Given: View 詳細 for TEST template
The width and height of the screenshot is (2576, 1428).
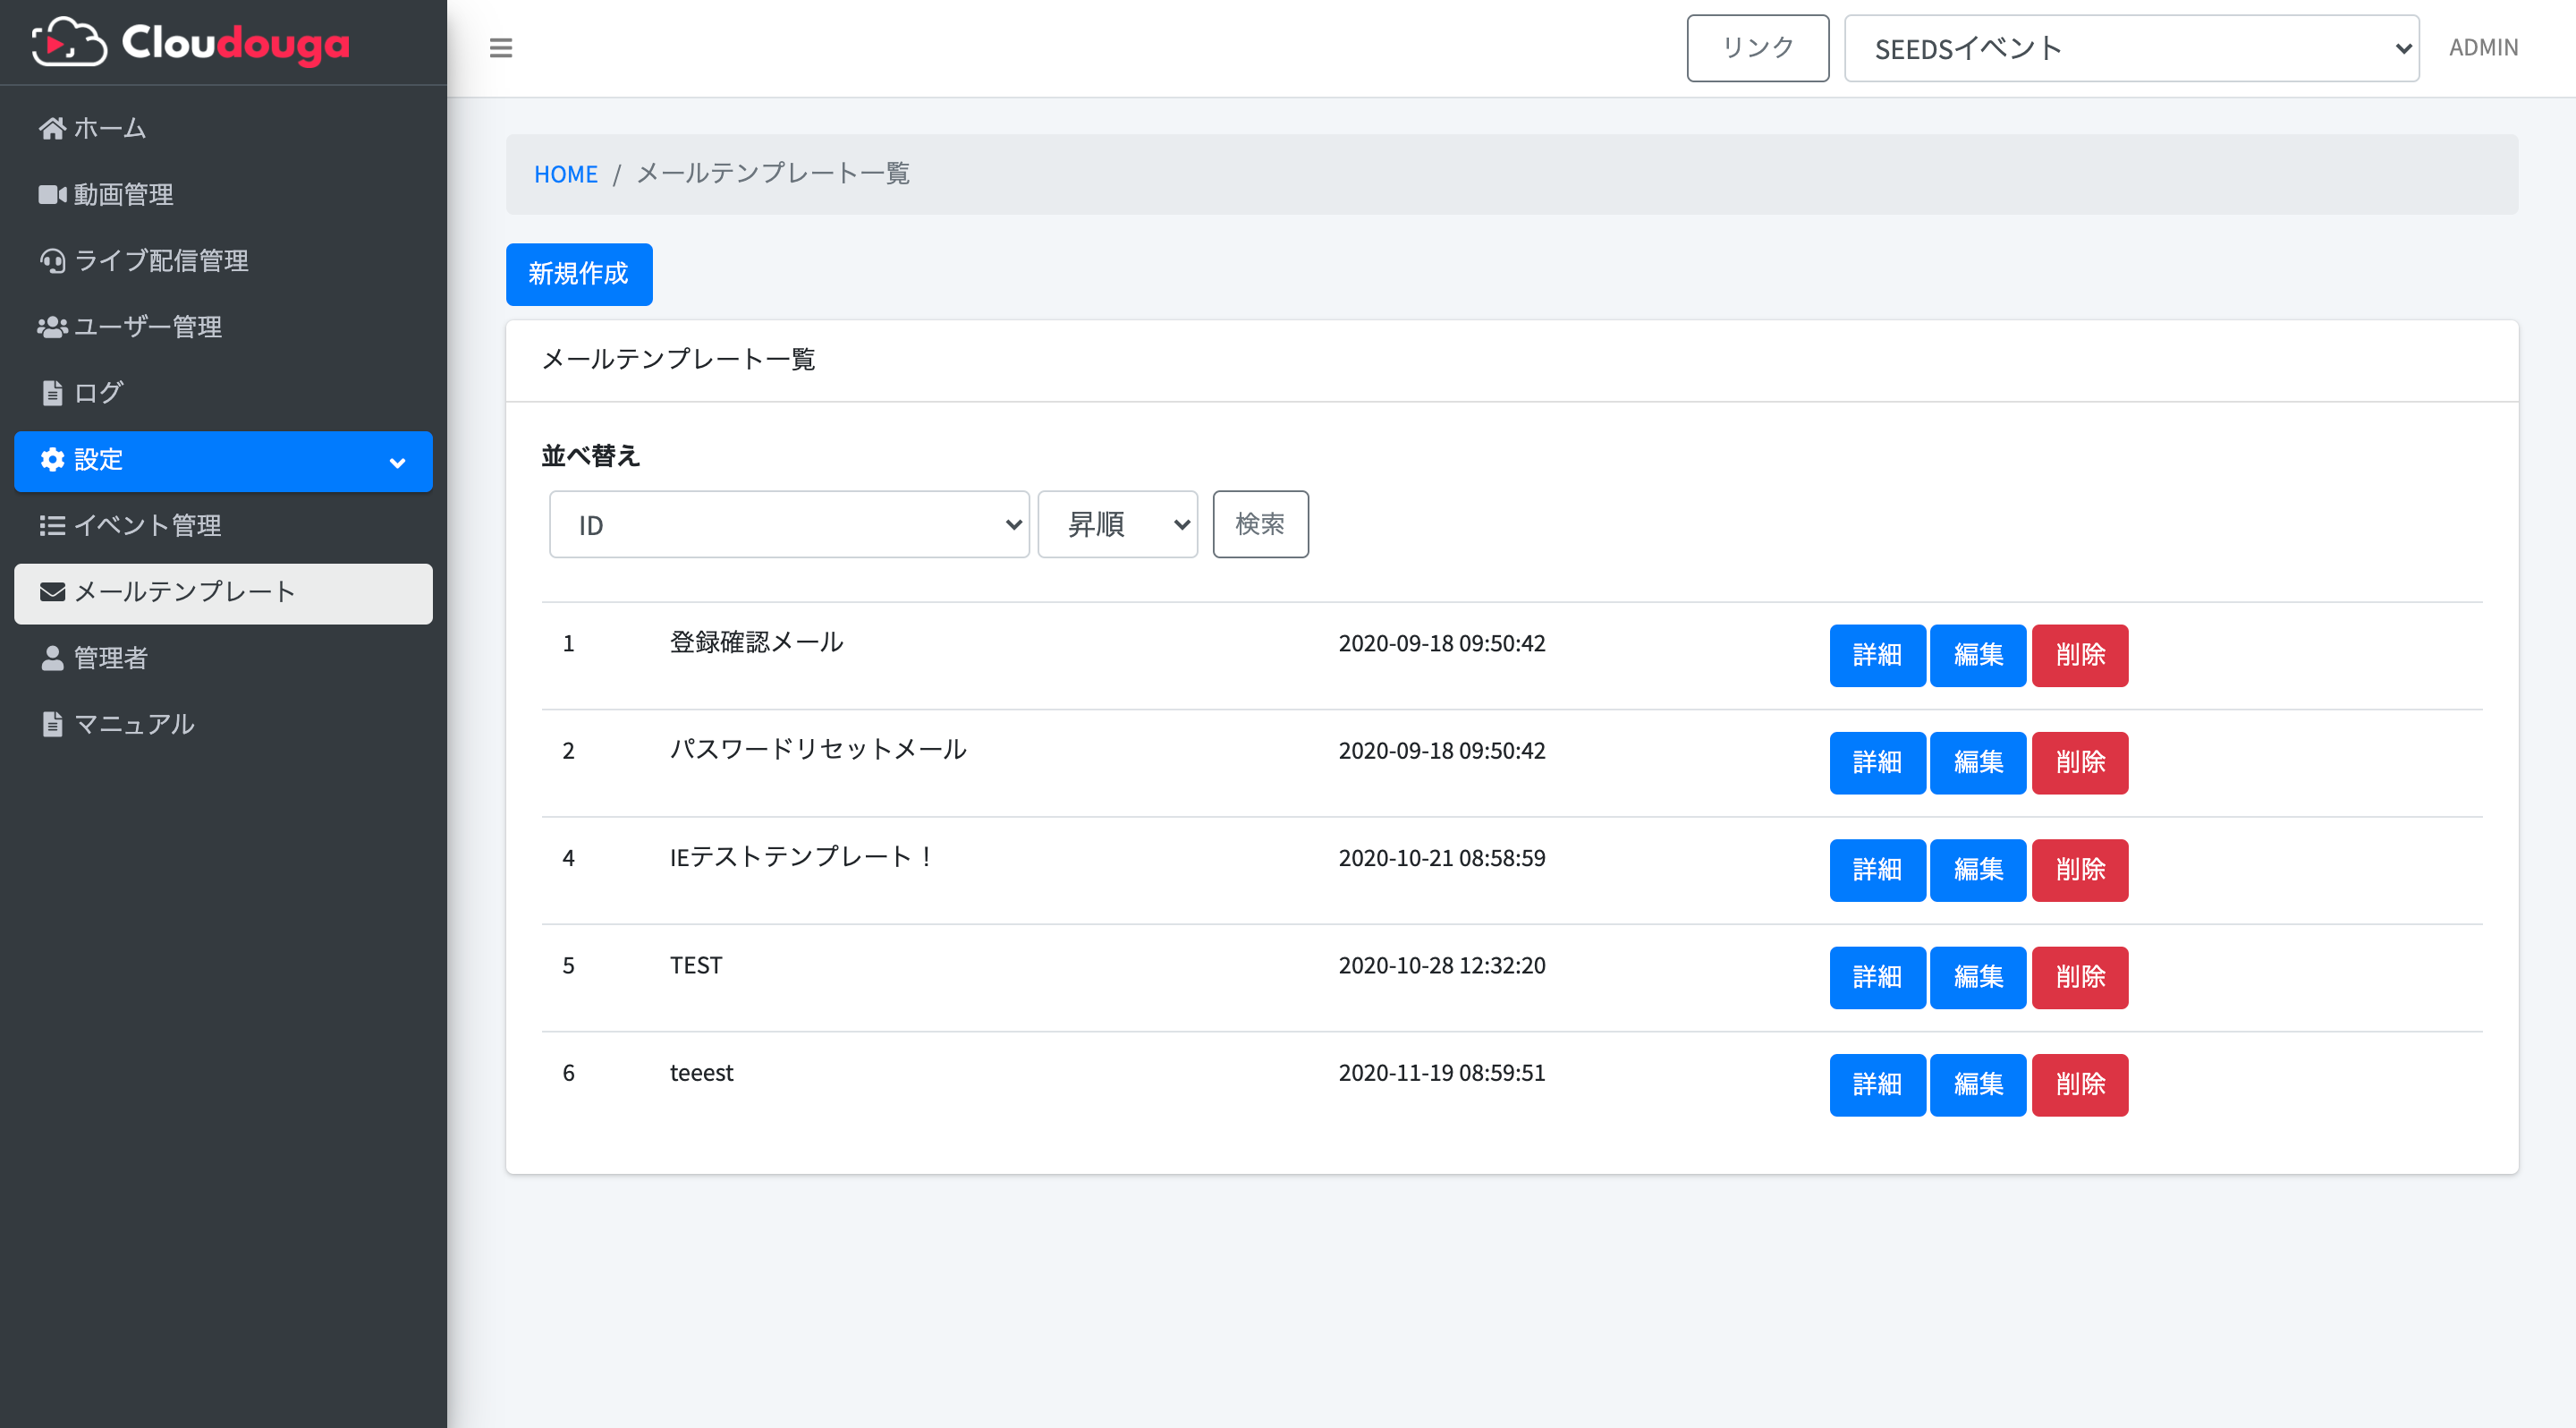Looking at the screenshot, I should click(1877, 978).
